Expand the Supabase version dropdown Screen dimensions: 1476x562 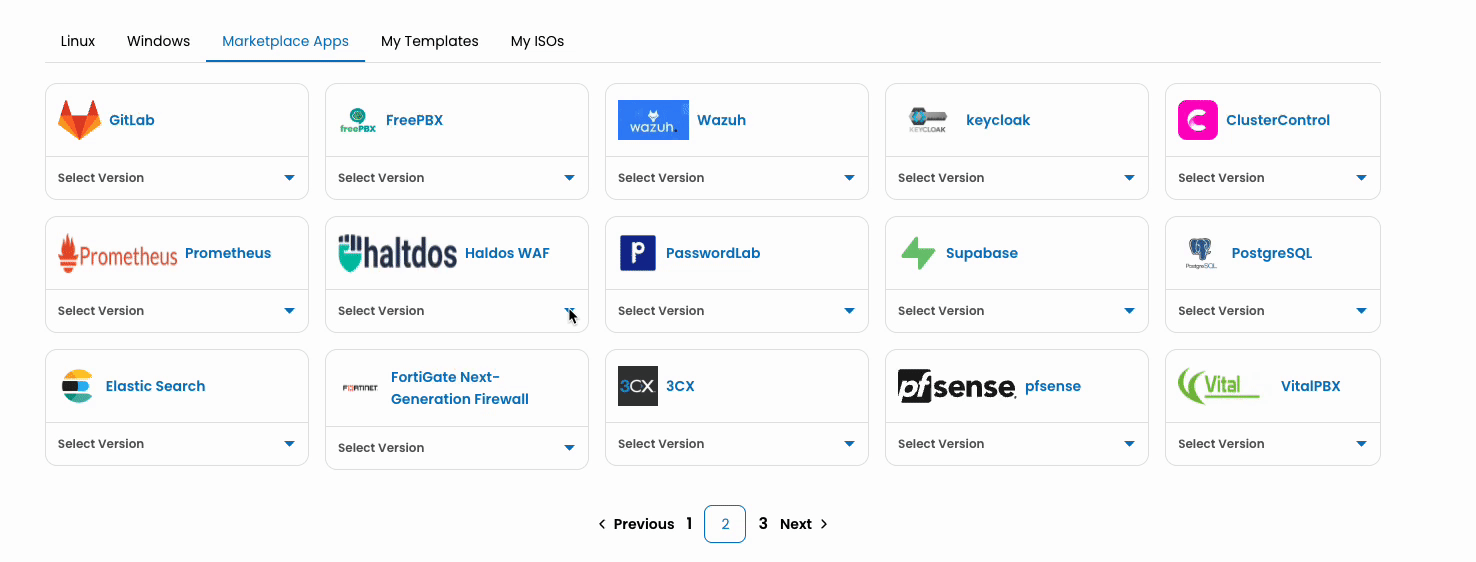[1017, 311]
